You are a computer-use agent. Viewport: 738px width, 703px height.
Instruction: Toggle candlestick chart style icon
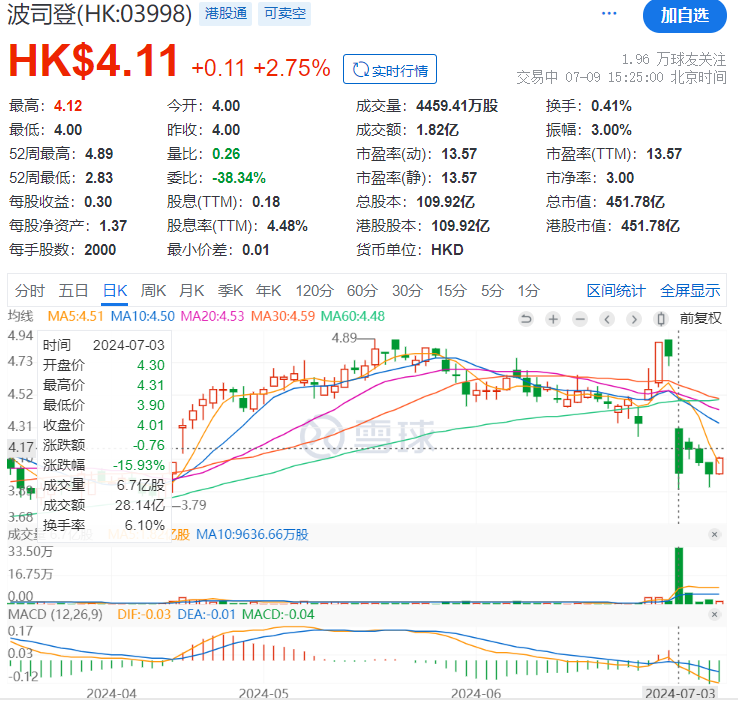click(x=659, y=319)
